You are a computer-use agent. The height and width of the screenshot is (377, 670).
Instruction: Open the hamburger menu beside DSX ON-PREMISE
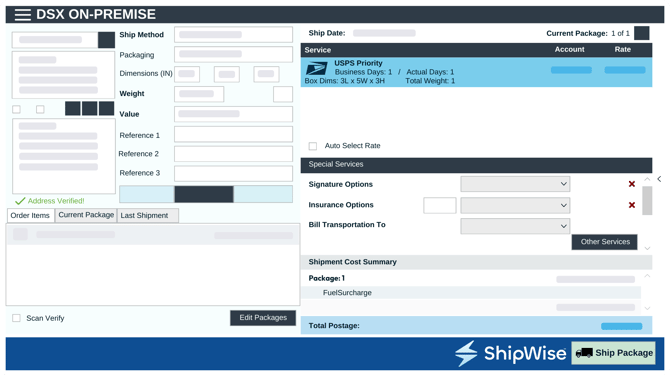[23, 15]
